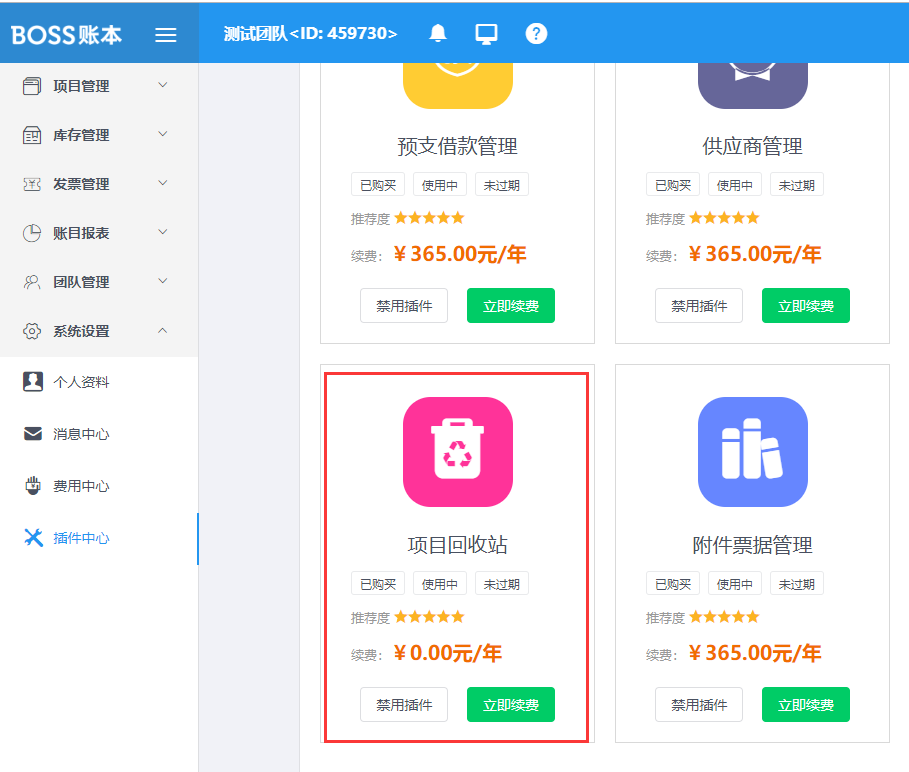Disable the 供应商管理 plugin with 禁用插件
909x772 pixels.
699,305
